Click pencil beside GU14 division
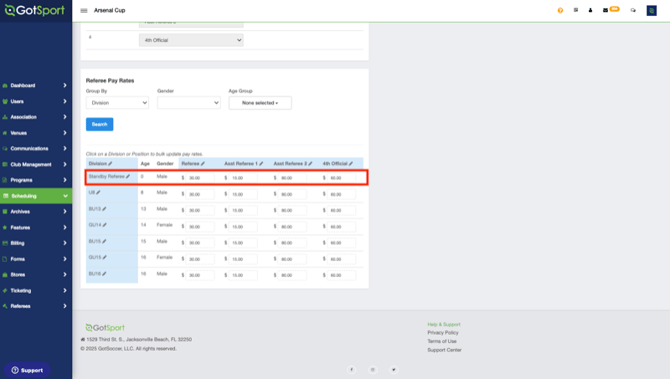670x379 pixels. [x=104, y=225]
